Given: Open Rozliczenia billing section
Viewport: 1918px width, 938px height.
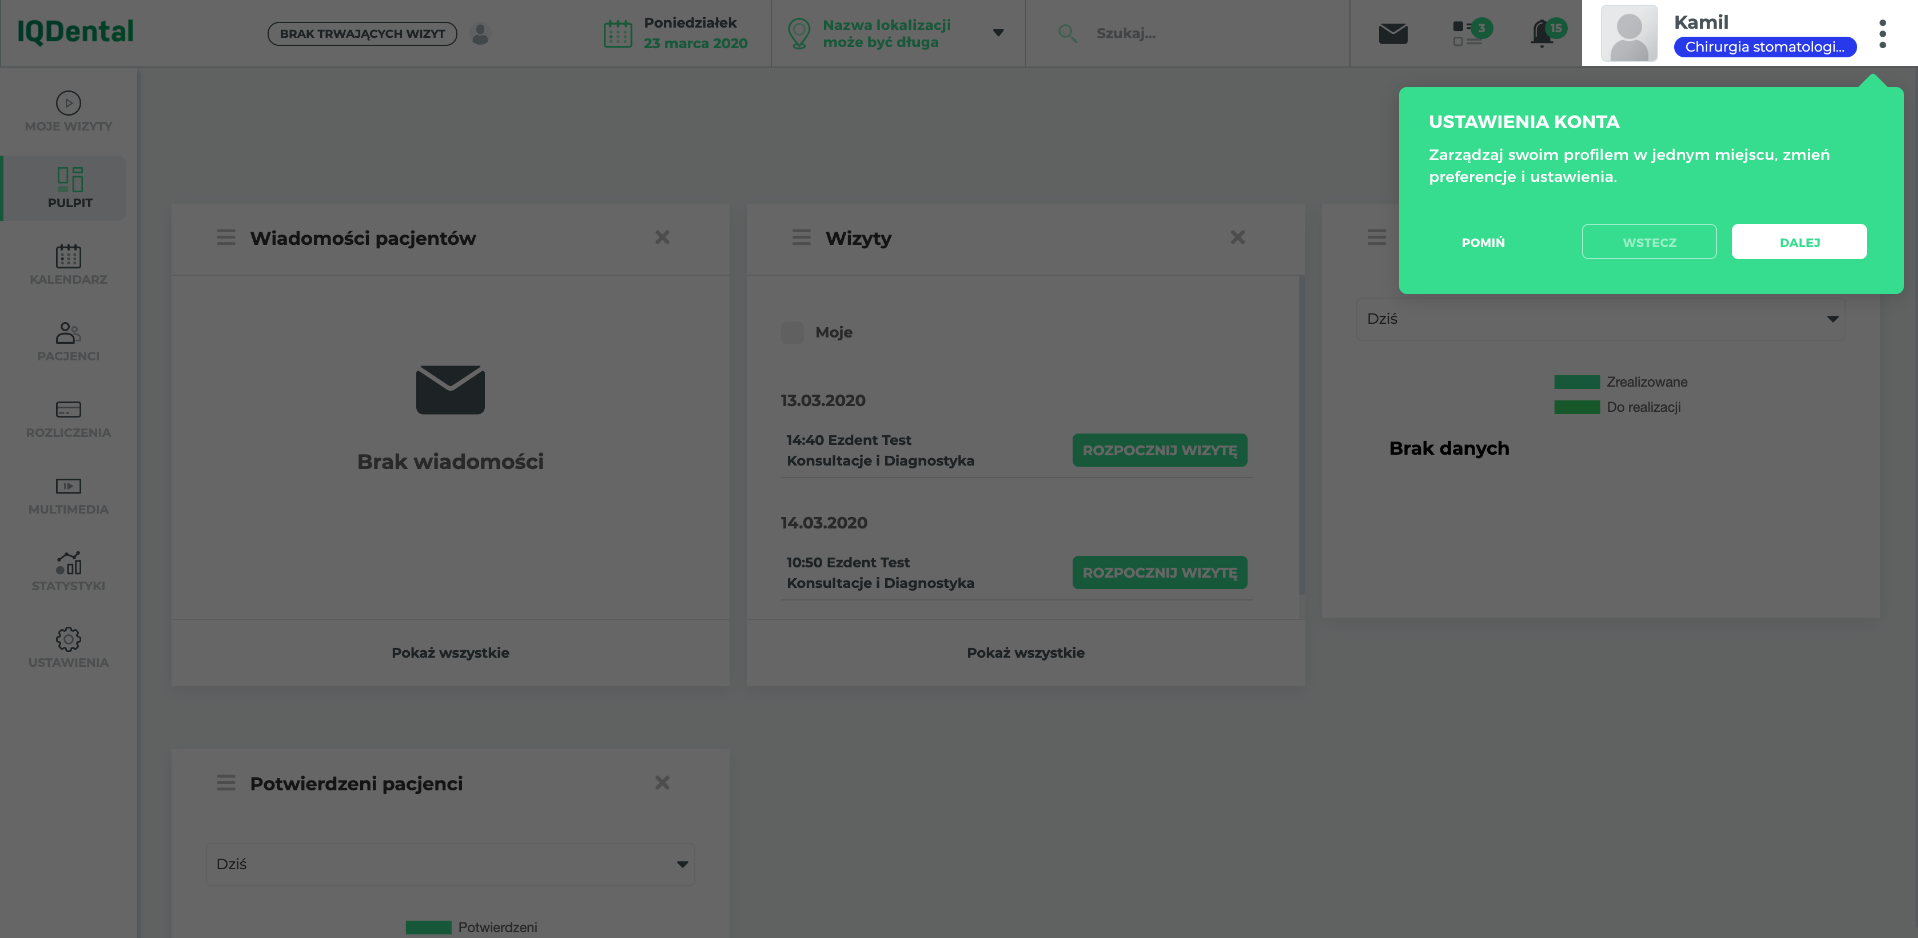Looking at the screenshot, I should [x=68, y=418].
